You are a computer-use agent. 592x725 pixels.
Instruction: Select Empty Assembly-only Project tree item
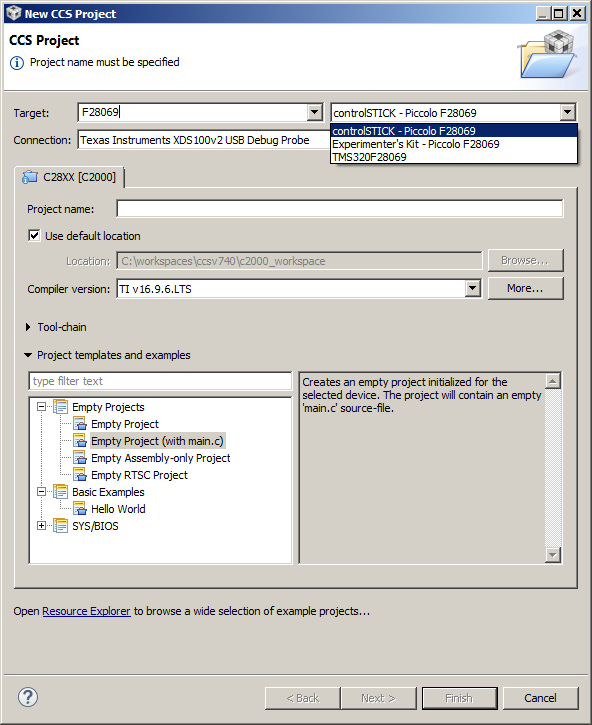click(160, 458)
